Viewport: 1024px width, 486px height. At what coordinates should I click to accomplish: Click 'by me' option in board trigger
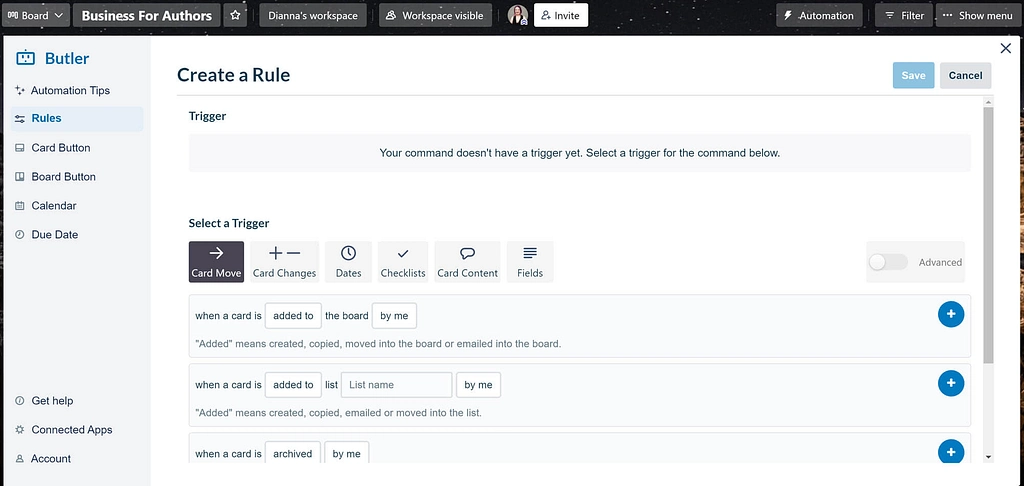pos(394,316)
